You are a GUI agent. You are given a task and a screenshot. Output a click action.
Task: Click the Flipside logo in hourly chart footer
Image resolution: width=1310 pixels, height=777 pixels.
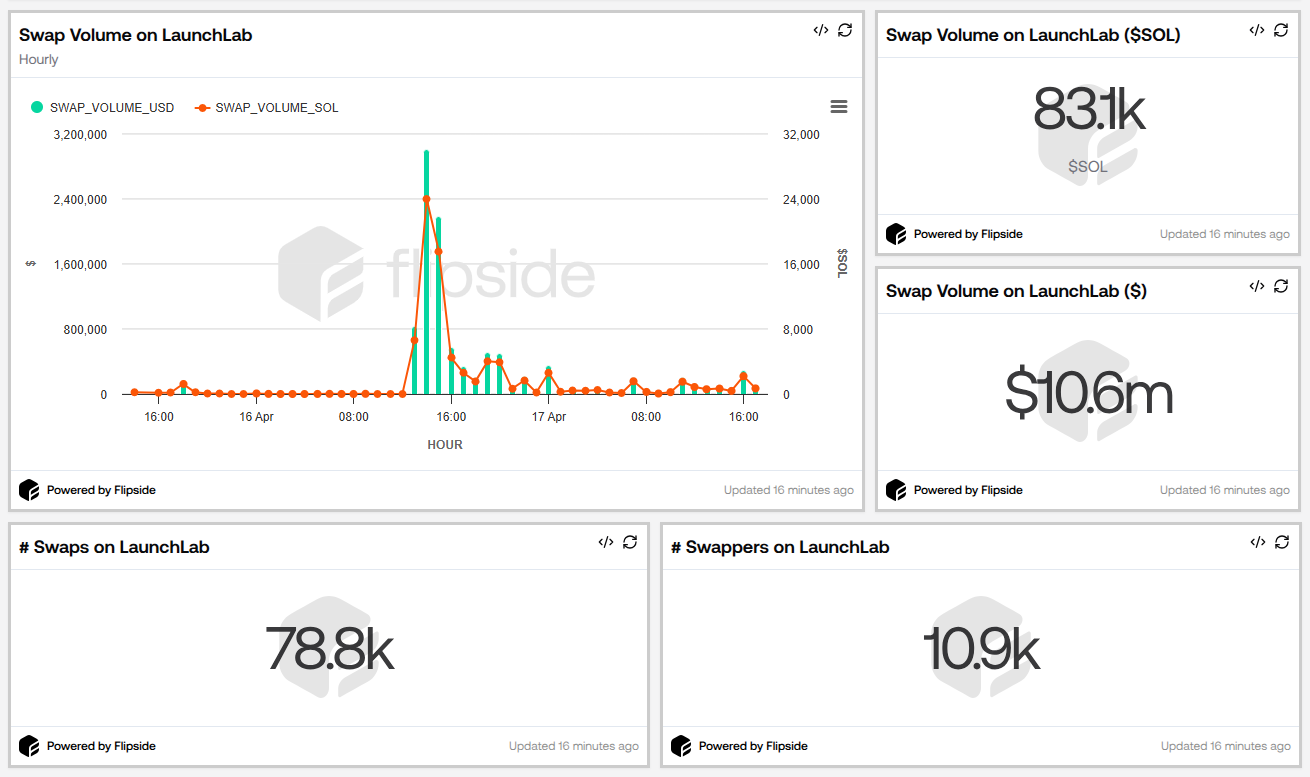pyautogui.click(x=29, y=490)
